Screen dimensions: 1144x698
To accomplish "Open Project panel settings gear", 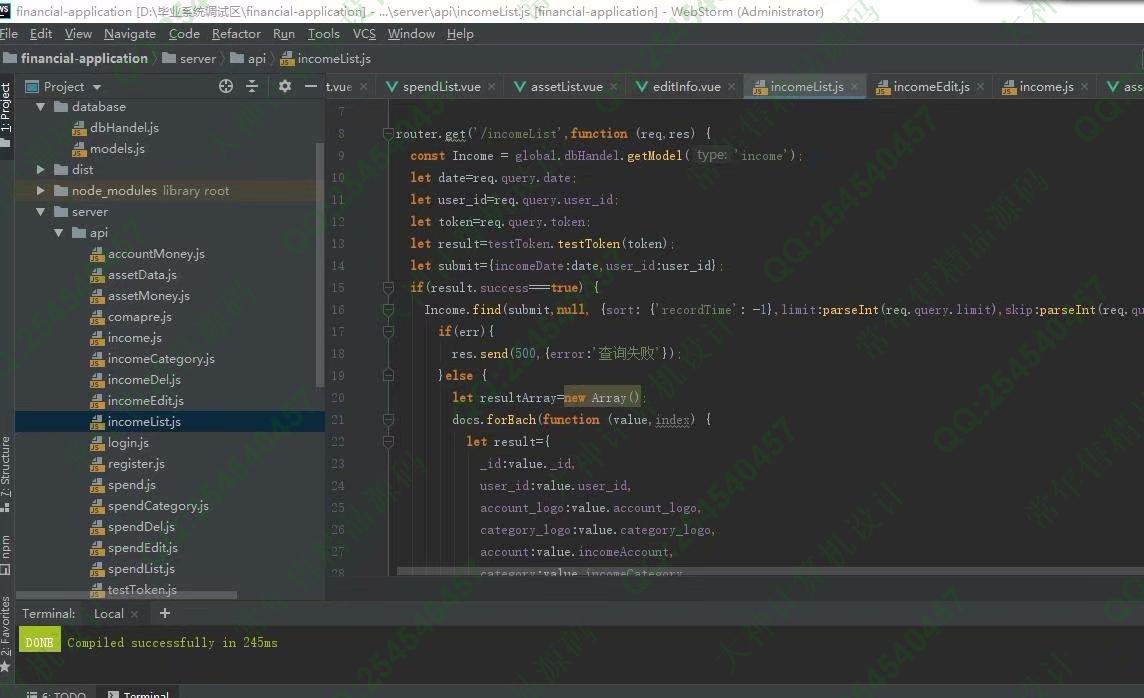I will click(x=285, y=86).
